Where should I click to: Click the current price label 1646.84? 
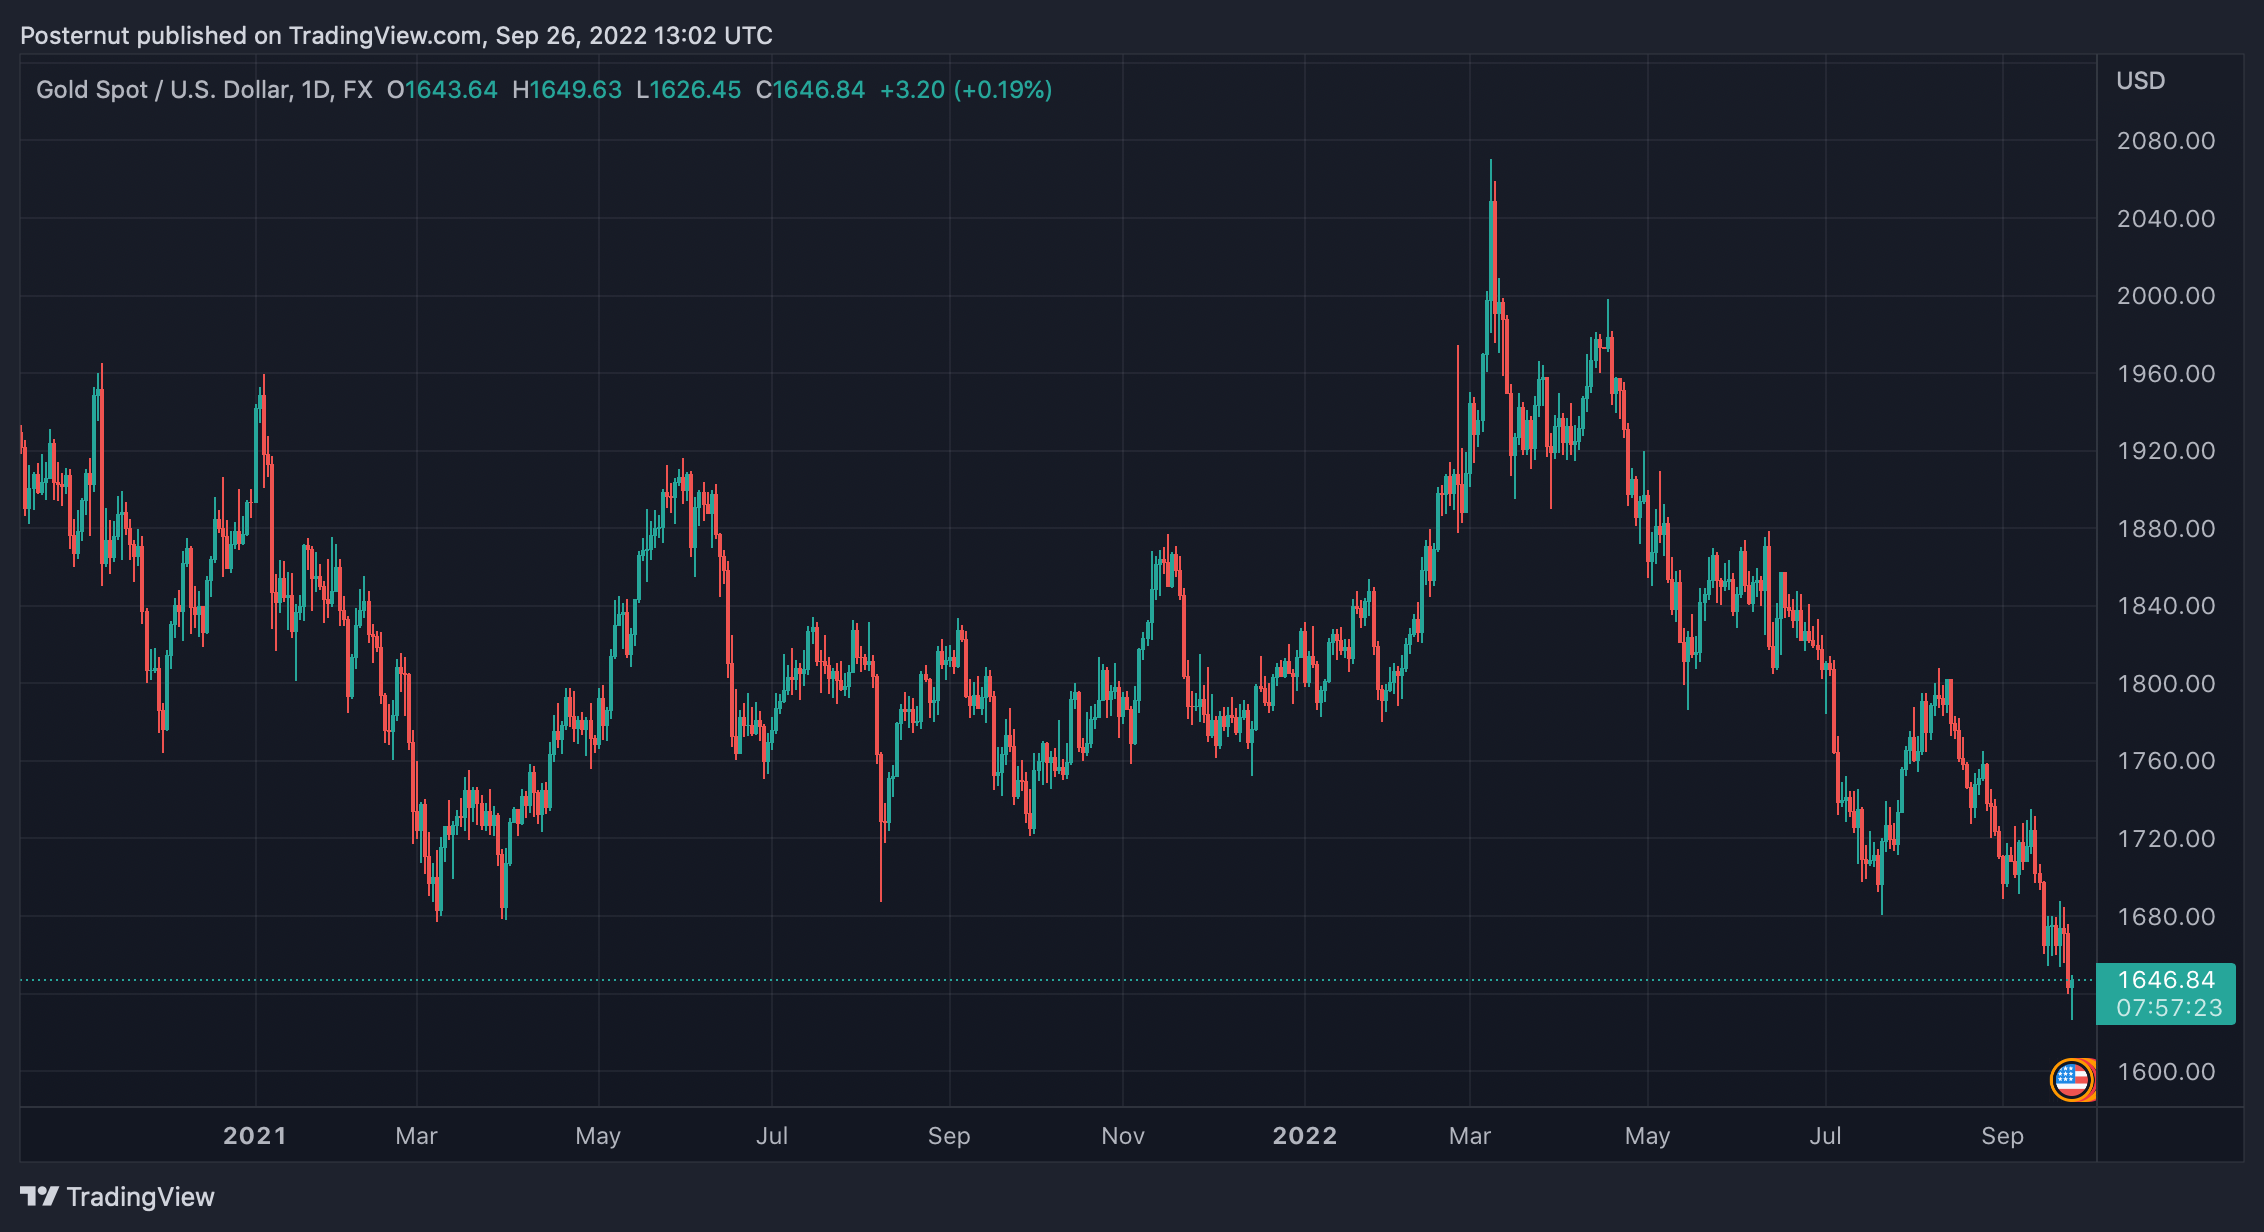(x=2166, y=980)
